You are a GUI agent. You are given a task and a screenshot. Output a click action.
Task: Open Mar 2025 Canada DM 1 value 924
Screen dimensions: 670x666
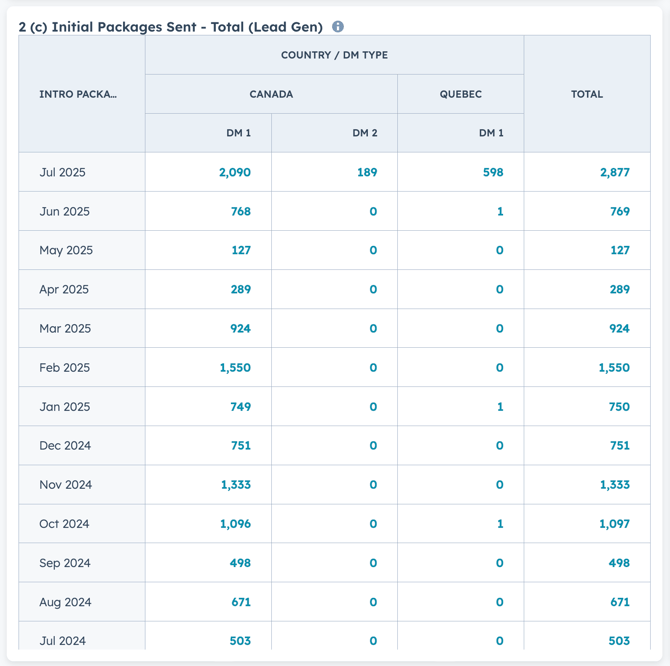240,329
